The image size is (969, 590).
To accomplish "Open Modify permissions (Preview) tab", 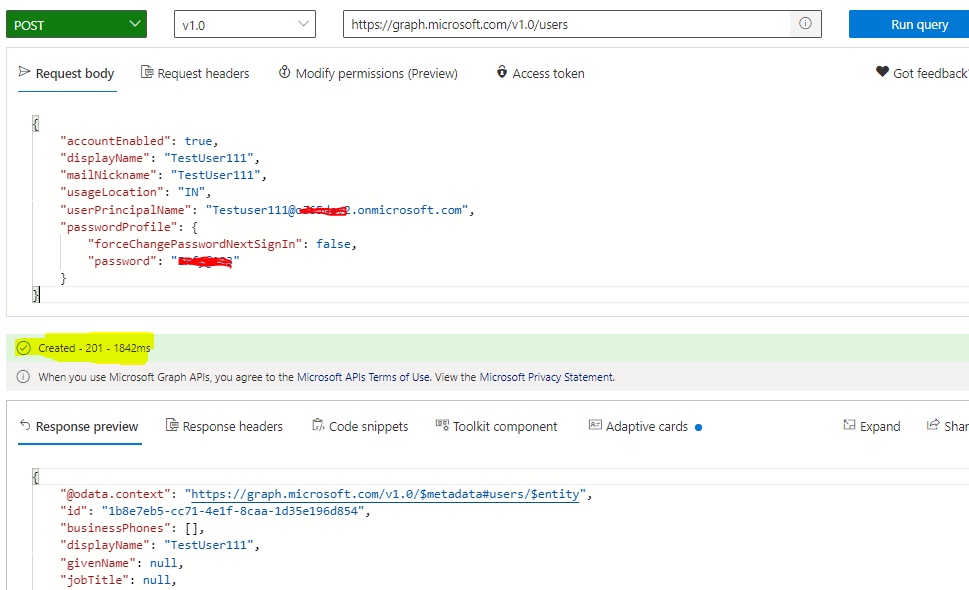I will (368, 74).
